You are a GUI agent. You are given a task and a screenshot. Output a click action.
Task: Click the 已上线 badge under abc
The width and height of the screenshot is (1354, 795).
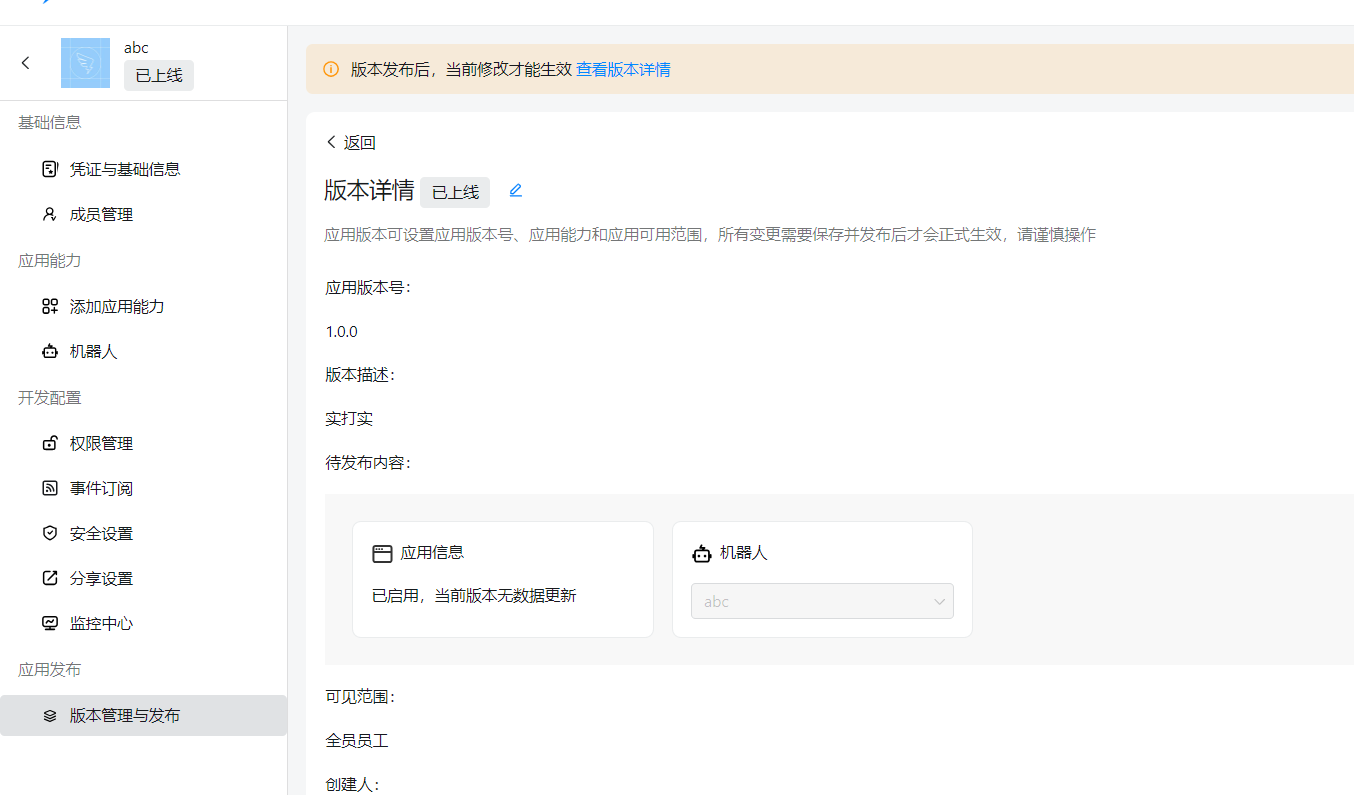159,76
